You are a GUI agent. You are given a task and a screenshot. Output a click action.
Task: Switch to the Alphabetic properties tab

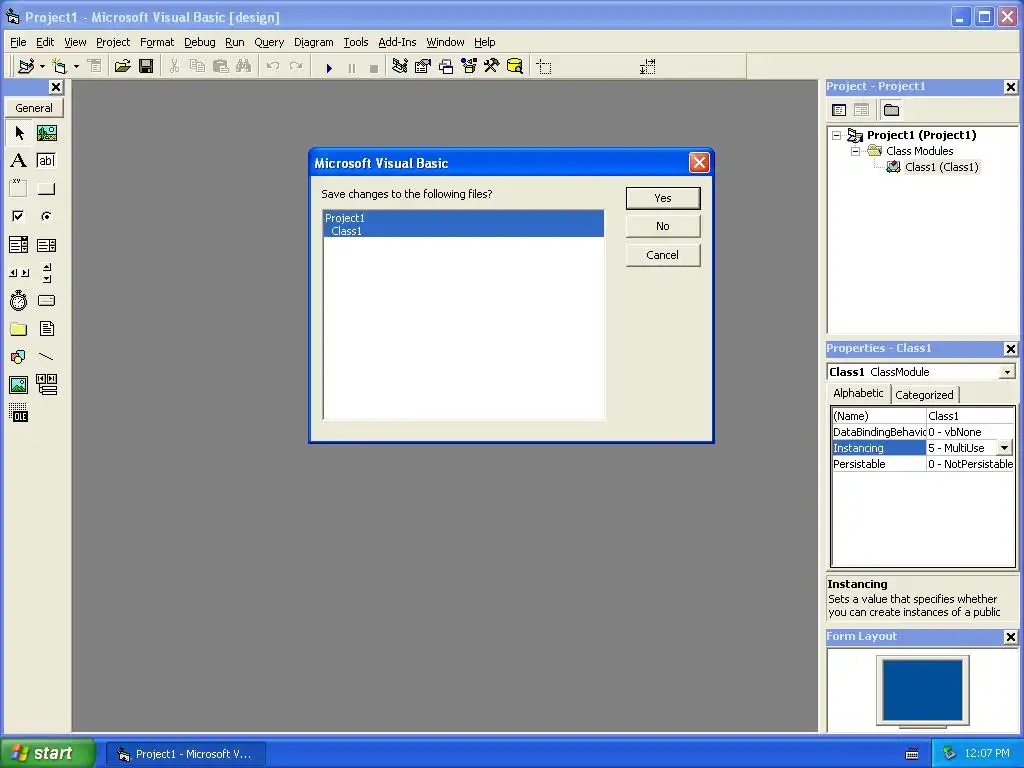(857, 393)
